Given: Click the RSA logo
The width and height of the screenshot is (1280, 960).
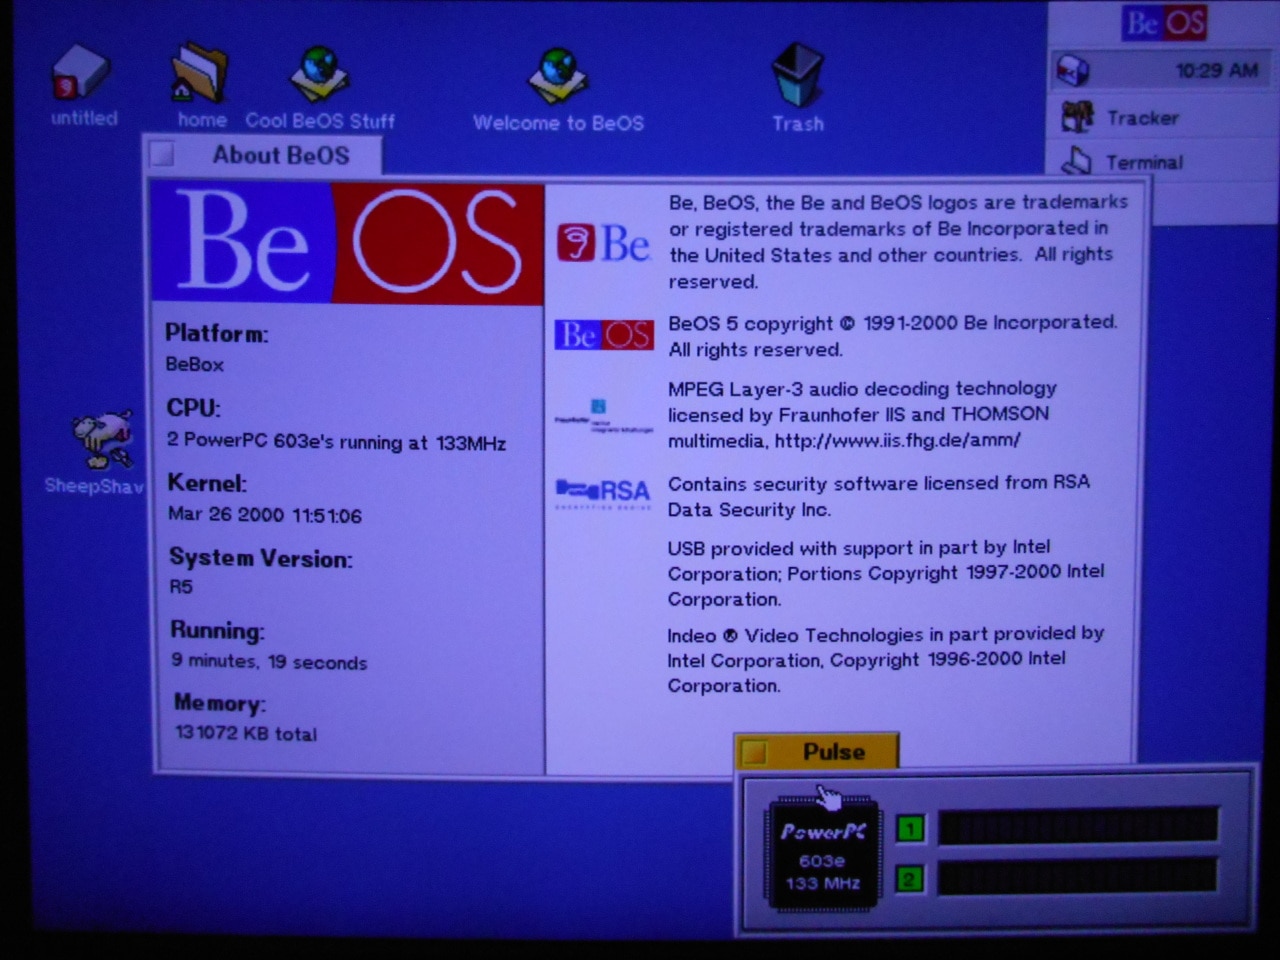Looking at the screenshot, I should pos(603,492).
